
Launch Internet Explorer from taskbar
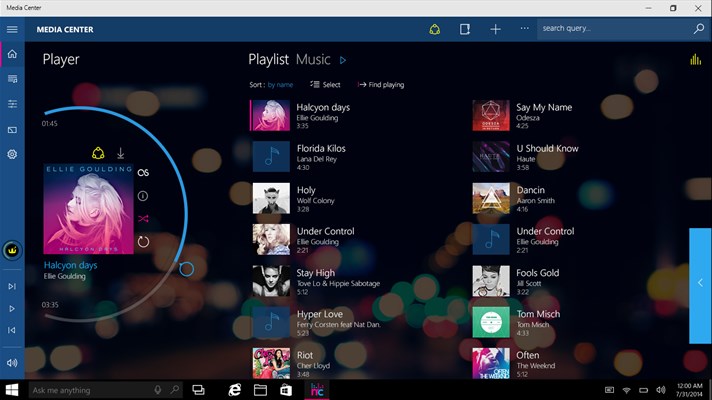(x=234, y=390)
